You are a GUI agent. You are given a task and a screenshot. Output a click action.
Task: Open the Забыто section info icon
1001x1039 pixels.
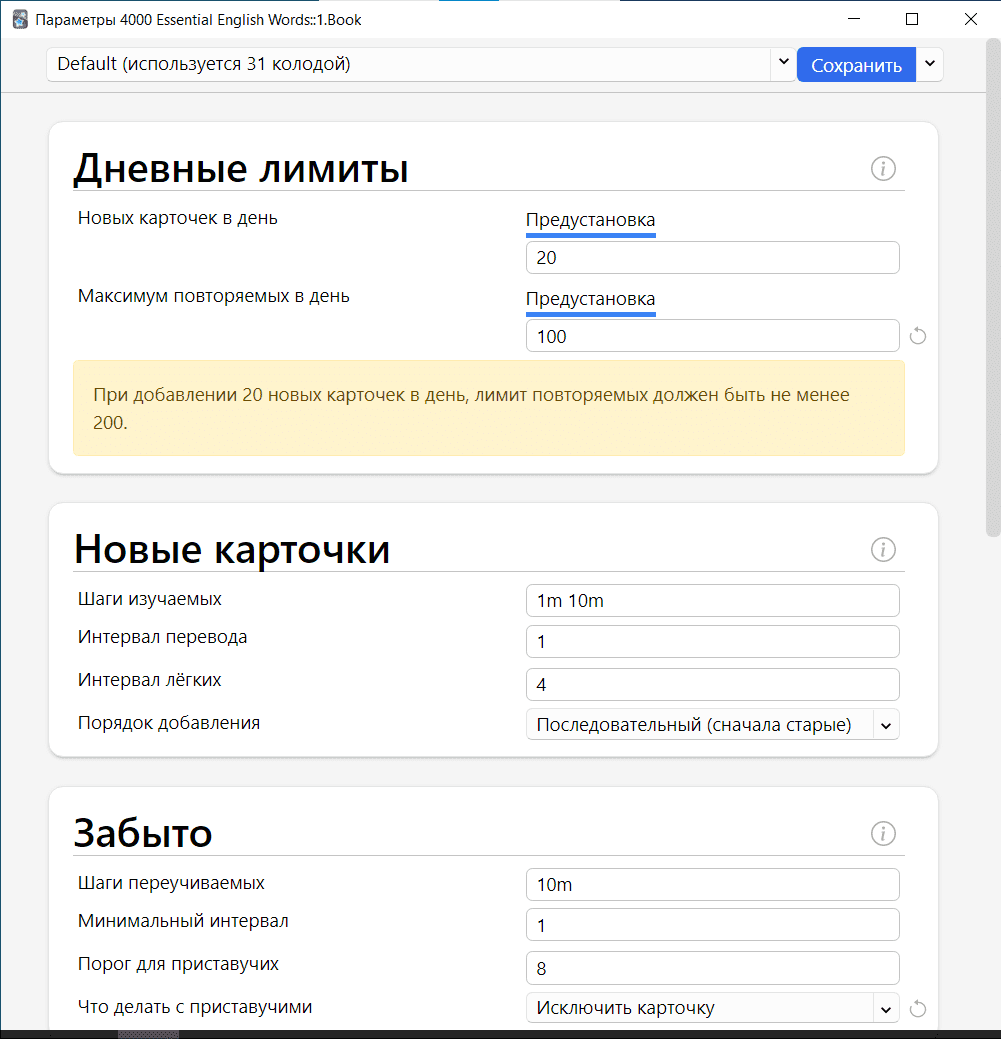coord(883,833)
